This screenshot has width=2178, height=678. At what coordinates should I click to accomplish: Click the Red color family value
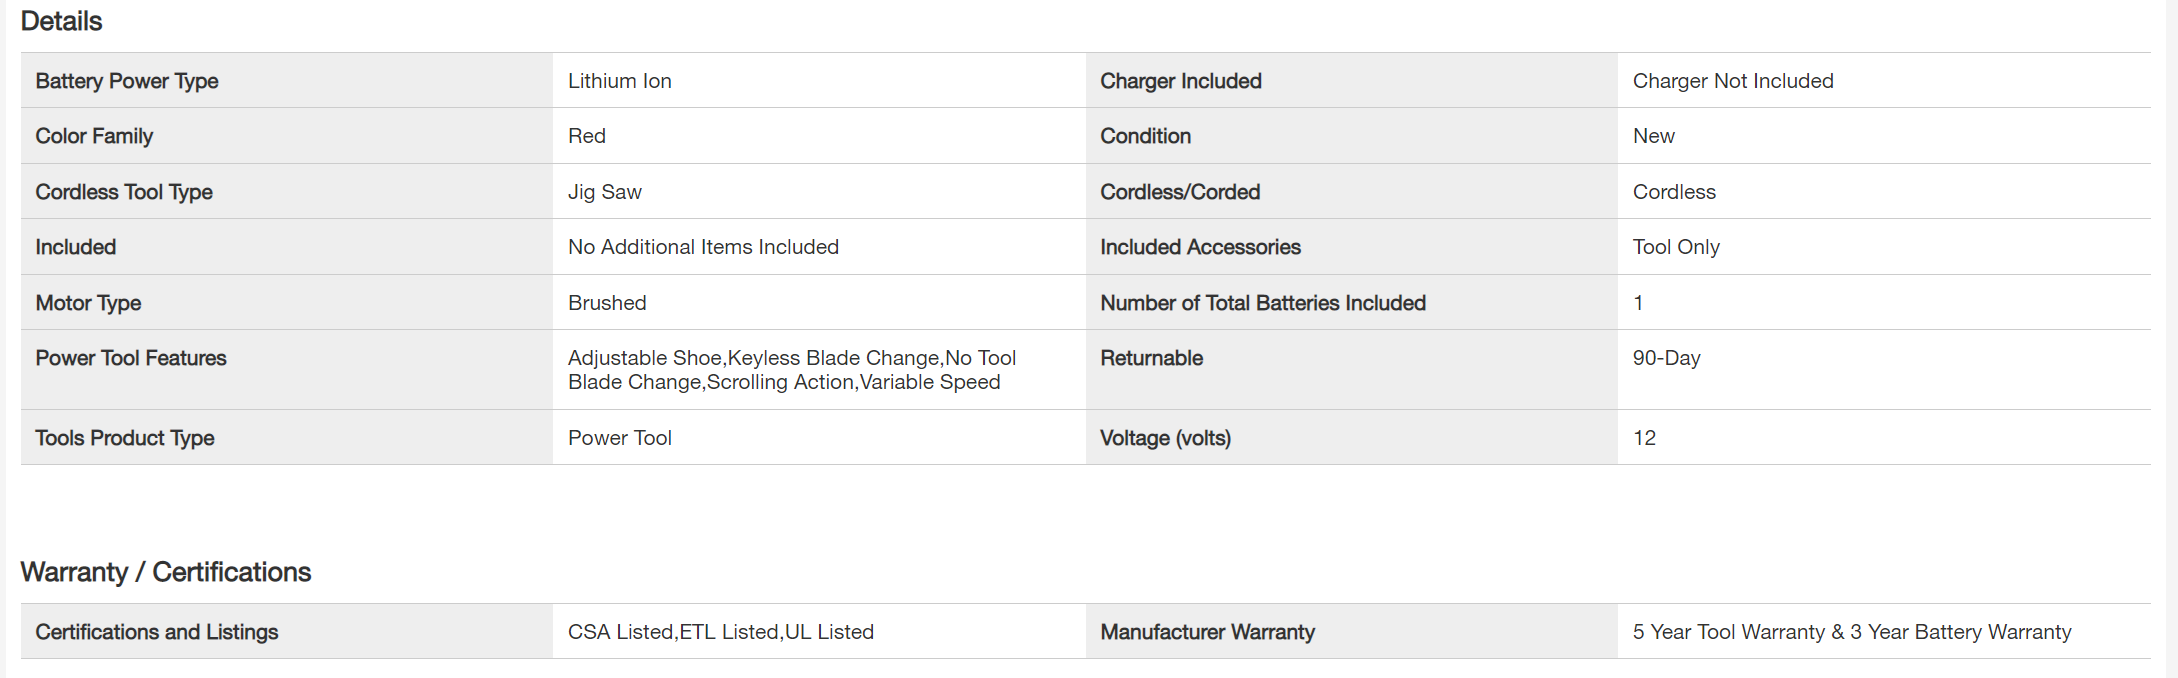(587, 136)
